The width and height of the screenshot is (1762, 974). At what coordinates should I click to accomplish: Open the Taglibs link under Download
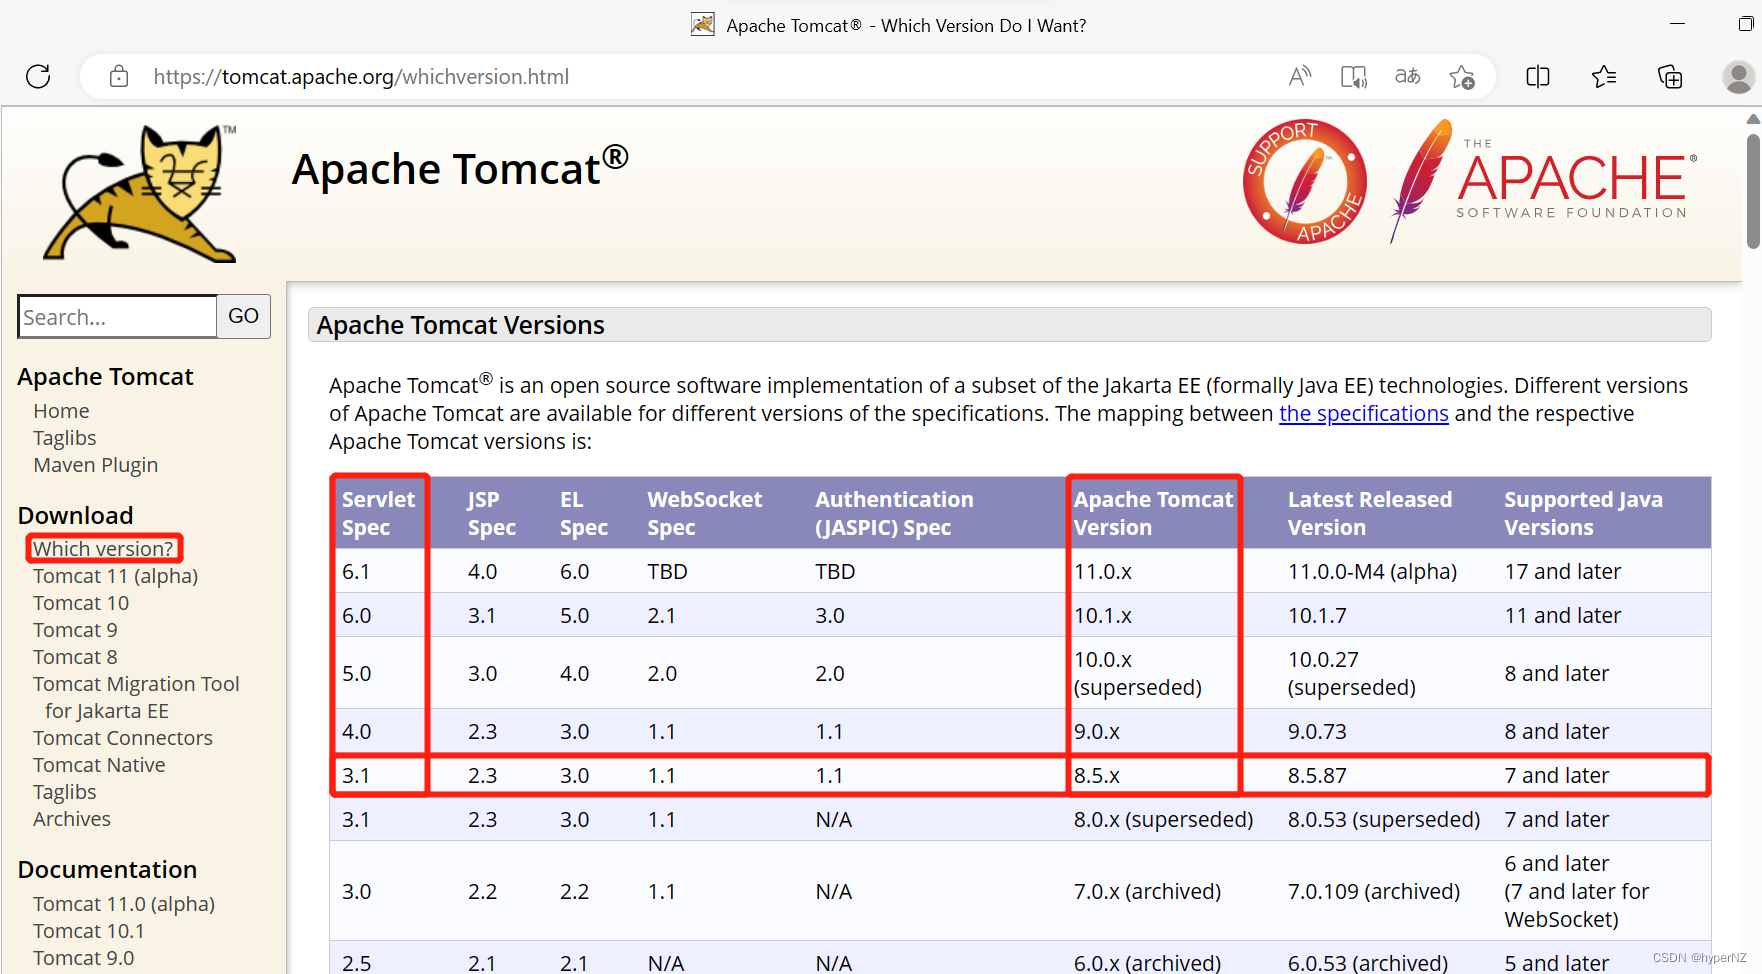[64, 792]
